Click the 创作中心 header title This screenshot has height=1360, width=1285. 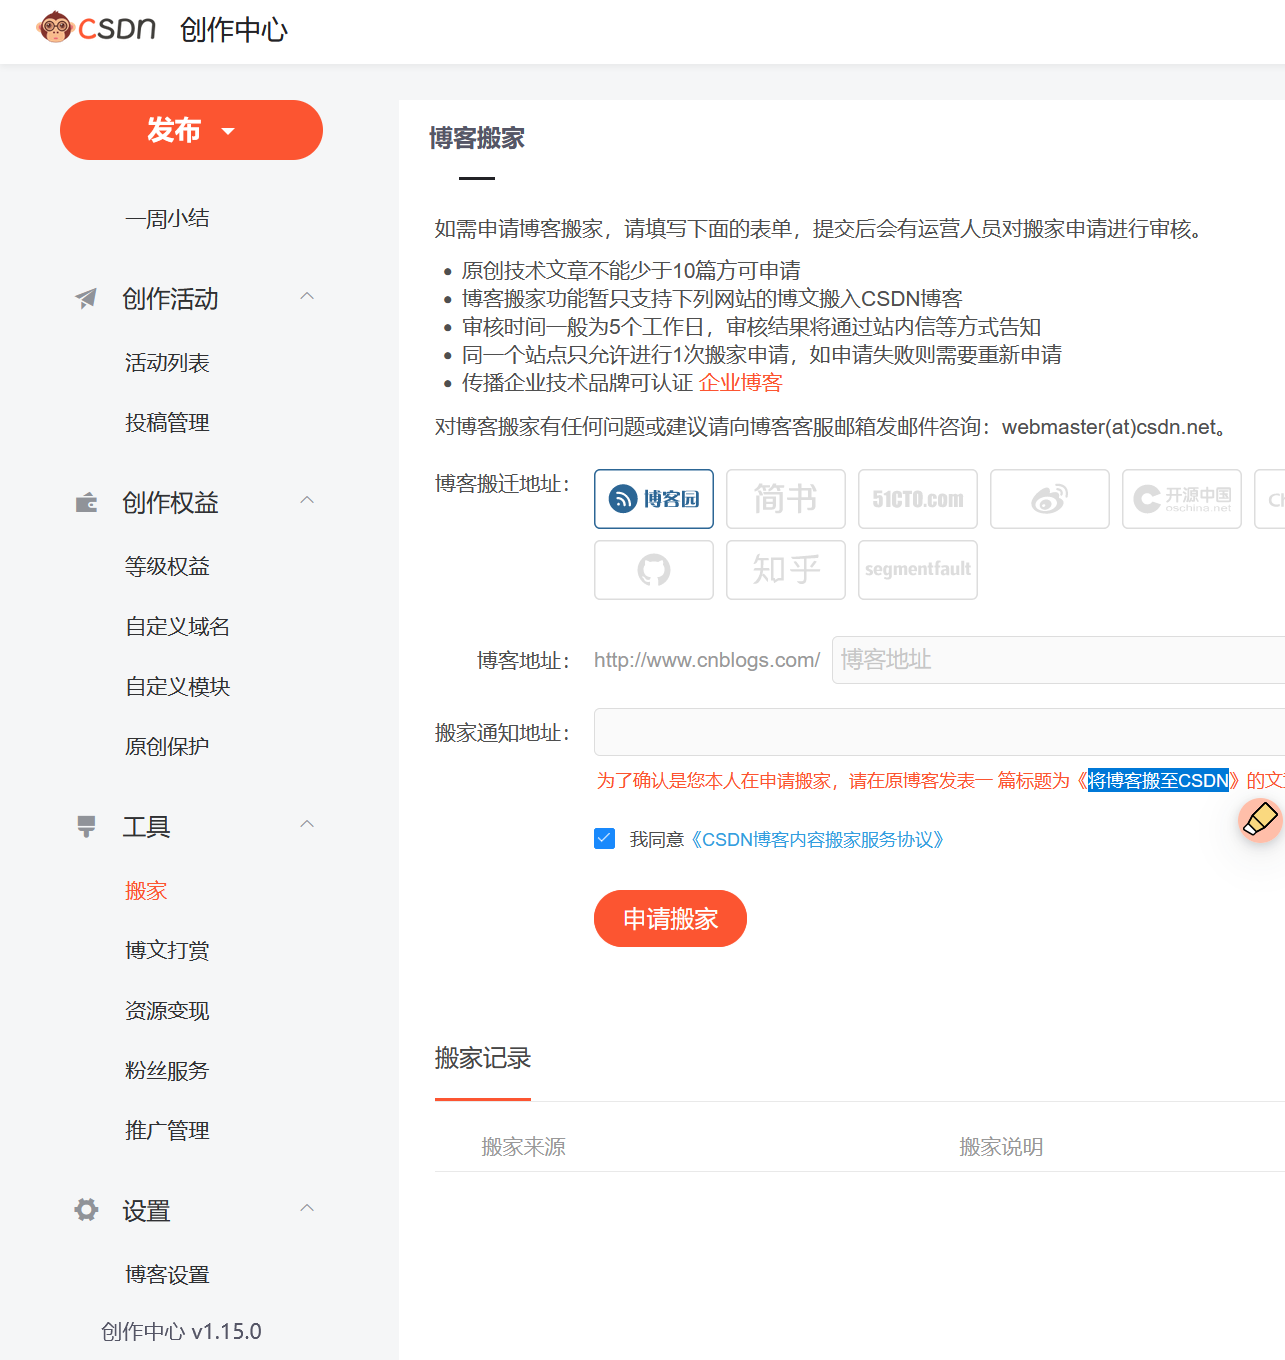[x=234, y=30]
